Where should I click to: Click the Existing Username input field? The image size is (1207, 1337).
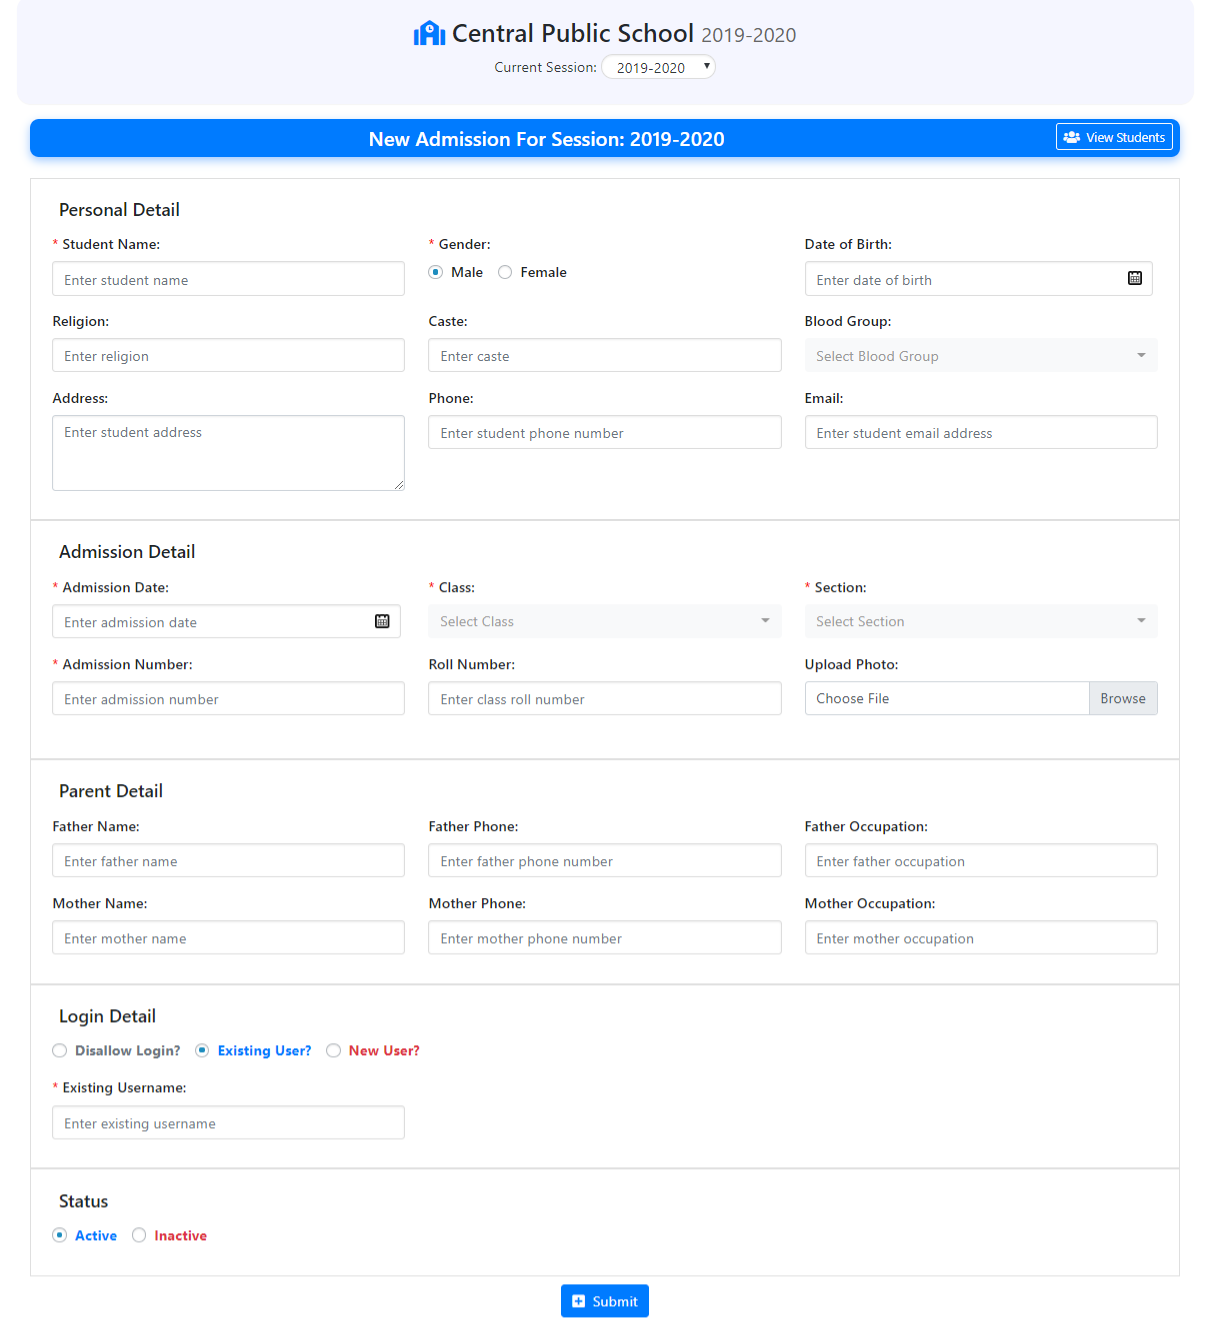pyautogui.click(x=228, y=1122)
